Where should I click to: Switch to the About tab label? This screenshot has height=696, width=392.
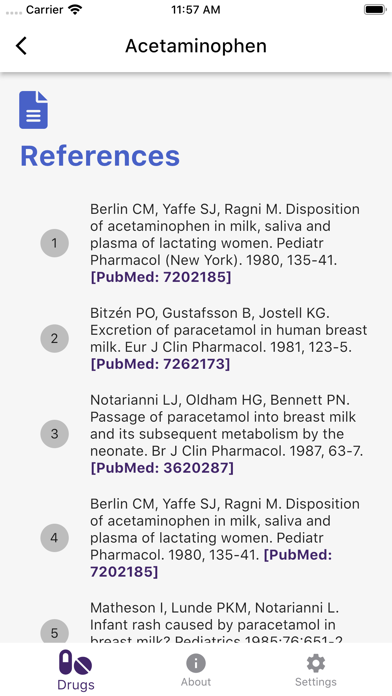[x=196, y=682]
